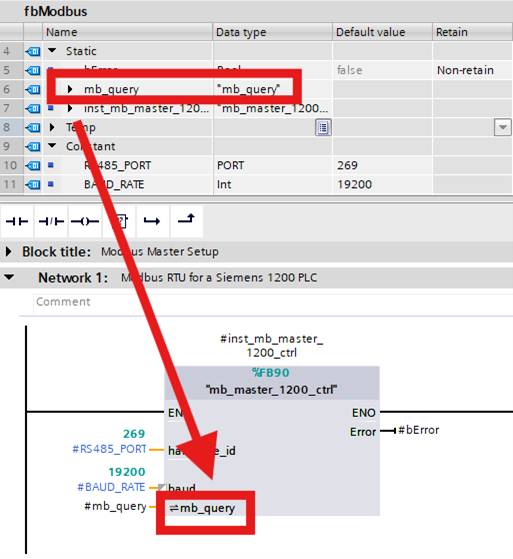Expand the Block title section
This screenshot has width=513, height=559.
(x=9, y=252)
